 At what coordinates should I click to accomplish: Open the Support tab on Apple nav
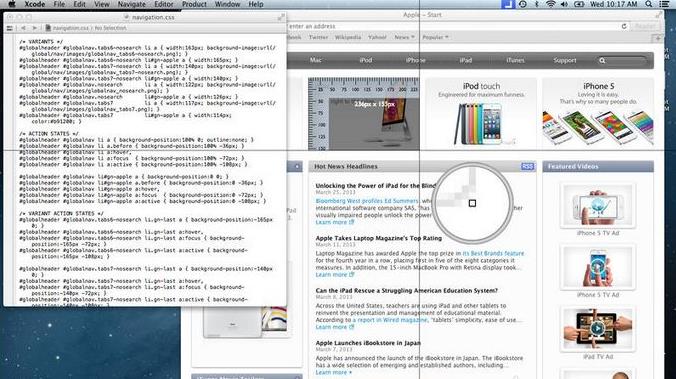tap(565, 61)
